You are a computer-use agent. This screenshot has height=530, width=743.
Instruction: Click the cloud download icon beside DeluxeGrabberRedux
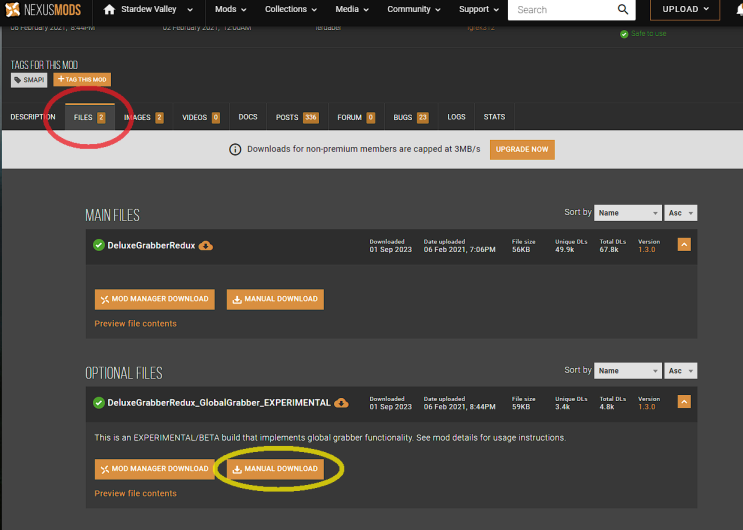pos(206,246)
